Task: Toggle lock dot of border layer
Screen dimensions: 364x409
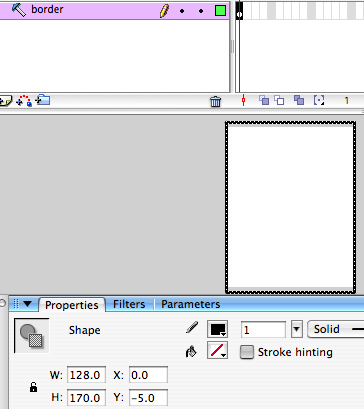Action: tap(201, 11)
